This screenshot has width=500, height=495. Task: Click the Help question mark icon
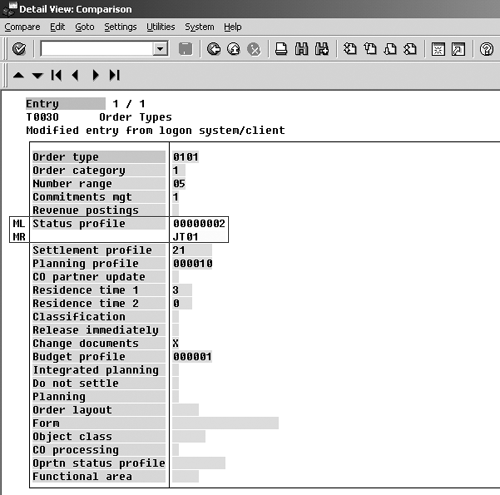point(486,49)
